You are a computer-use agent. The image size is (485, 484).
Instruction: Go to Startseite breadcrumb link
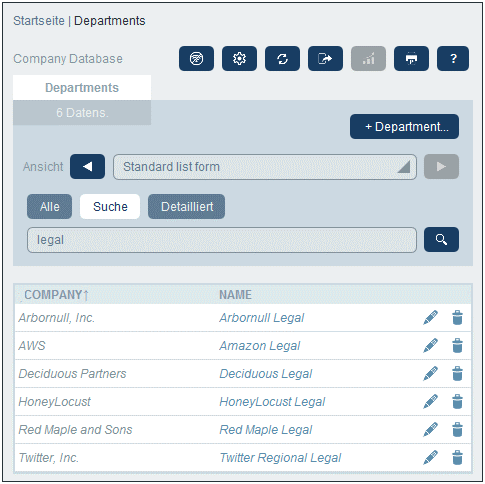click(x=39, y=21)
